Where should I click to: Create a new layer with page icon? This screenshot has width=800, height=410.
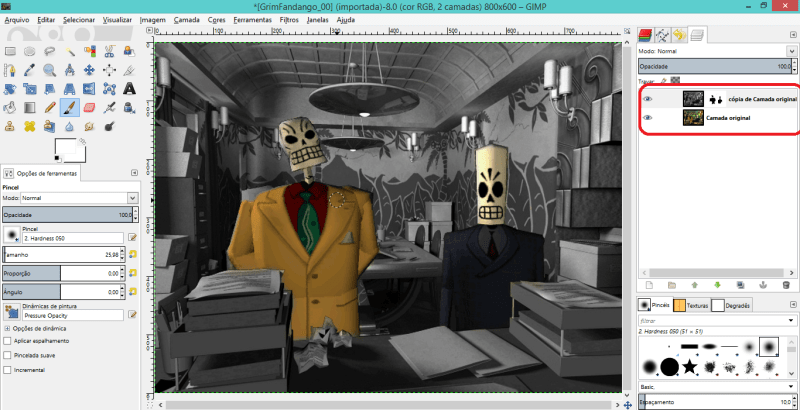(x=648, y=285)
